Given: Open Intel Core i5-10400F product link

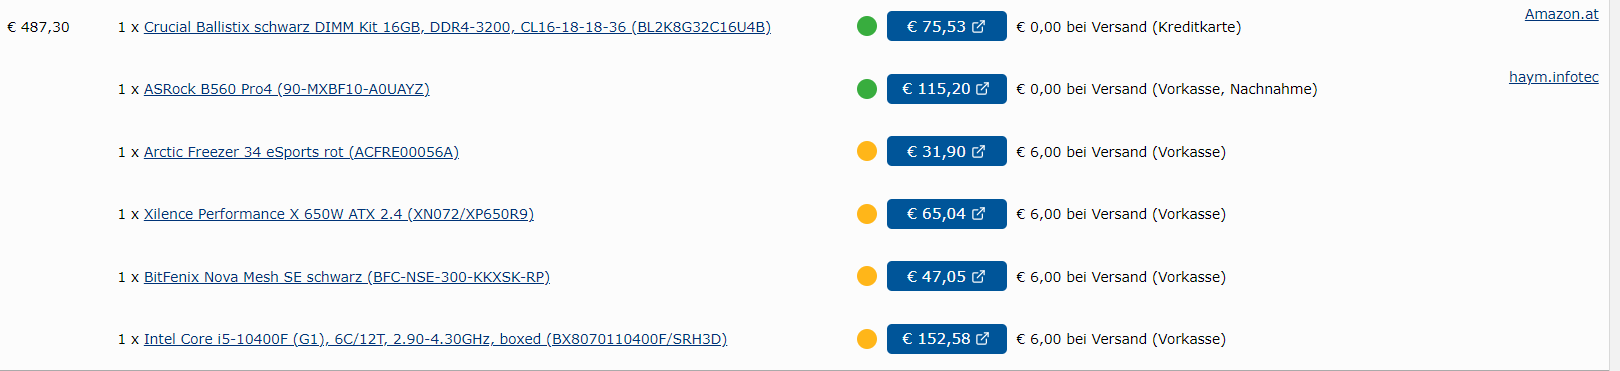Looking at the screenshot, I should [435, 339].
